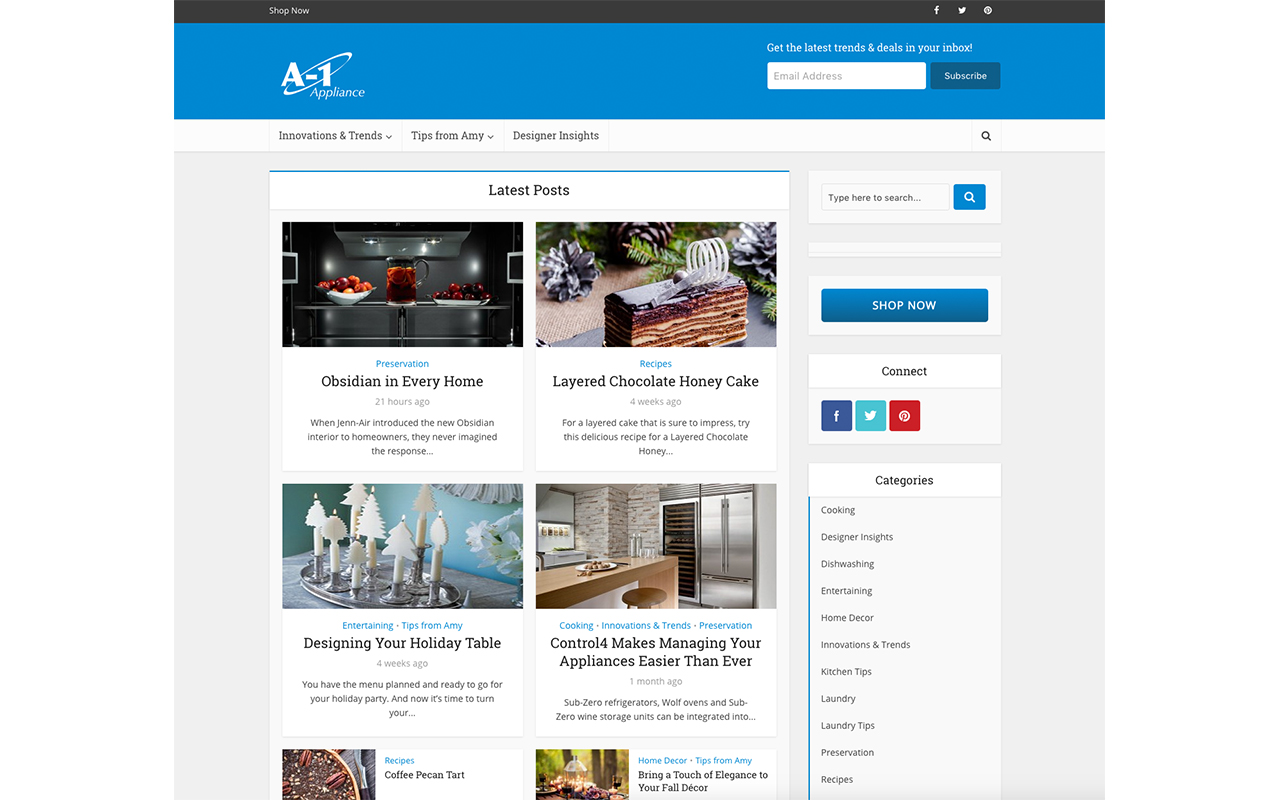The image size is (1280, 800).
Task: Click the Subscribe button
Action: tap(965, 76)
